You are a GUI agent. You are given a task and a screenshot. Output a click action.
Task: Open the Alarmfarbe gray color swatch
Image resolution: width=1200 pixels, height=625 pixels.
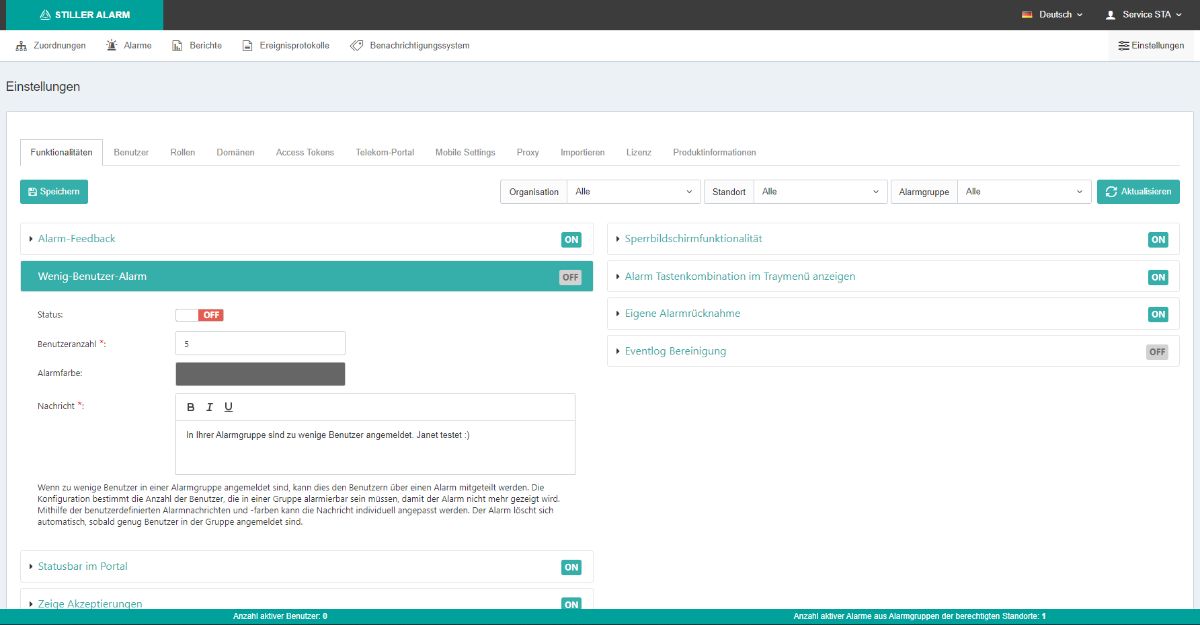[x=260, y=374]
